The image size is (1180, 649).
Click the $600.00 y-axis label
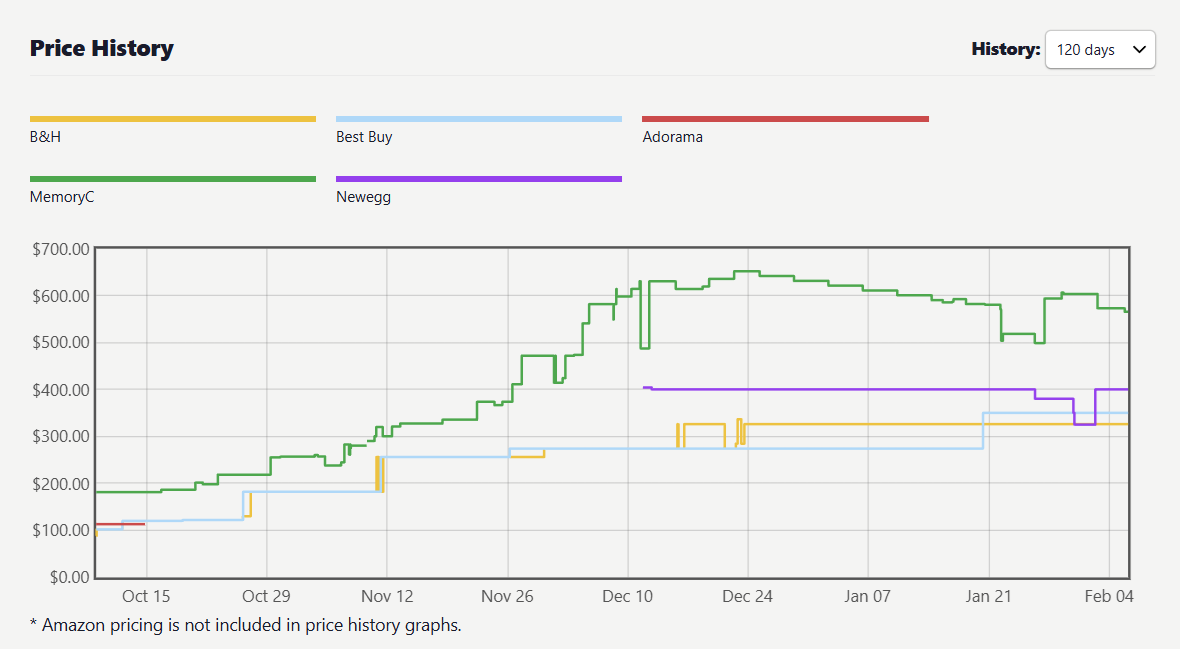pos(61,296)
